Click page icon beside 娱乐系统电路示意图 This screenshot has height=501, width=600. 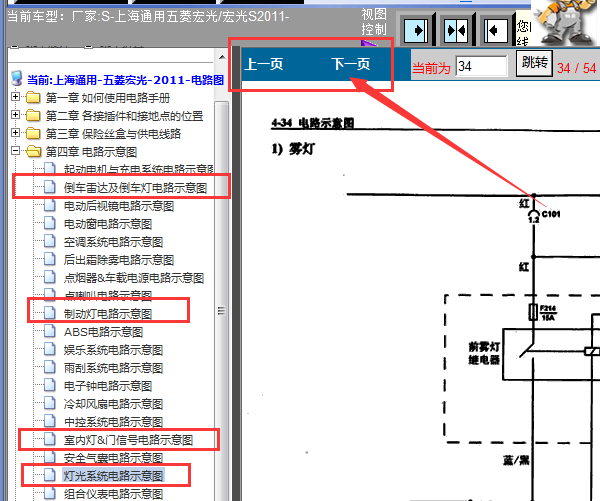click(x=49, y=349)
